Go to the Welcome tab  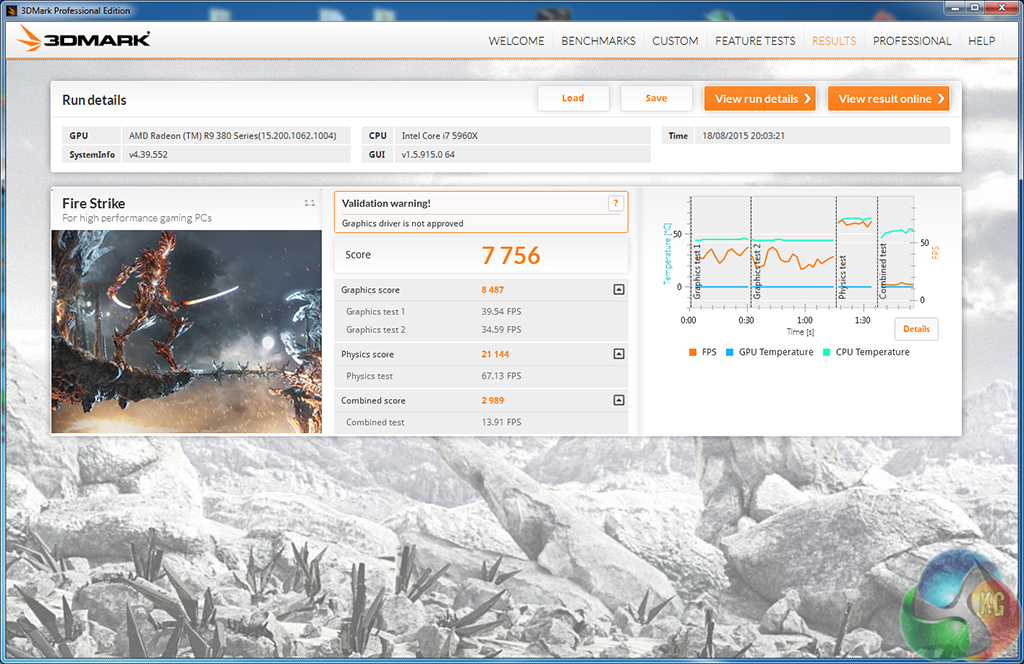pos(516,41)
